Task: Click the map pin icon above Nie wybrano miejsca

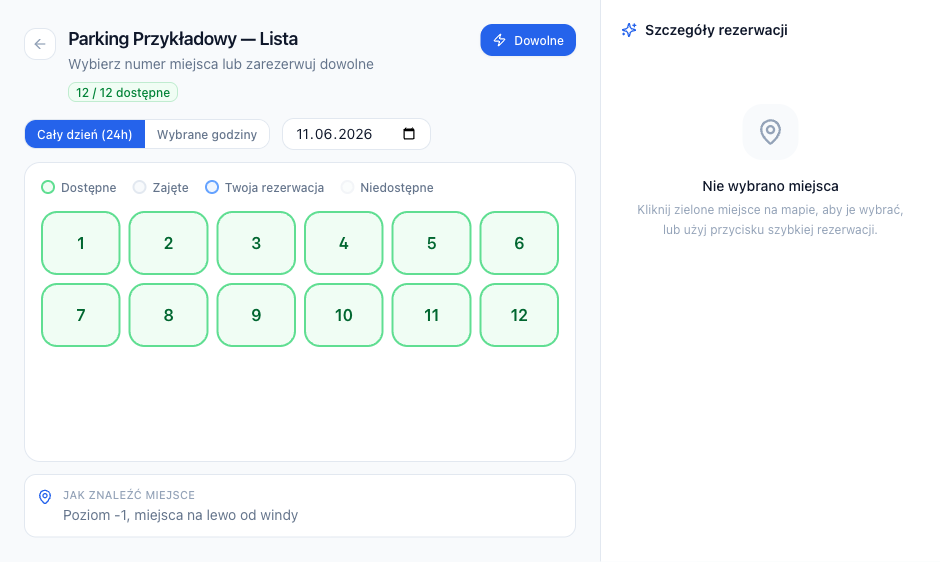Action: [x=770, y=132]
